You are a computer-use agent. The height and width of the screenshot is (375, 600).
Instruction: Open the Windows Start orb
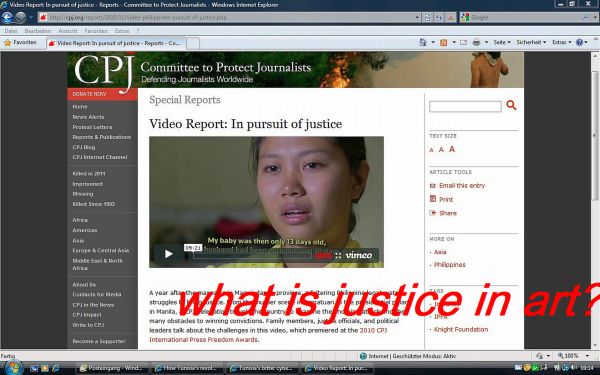(x=12, y=368)
